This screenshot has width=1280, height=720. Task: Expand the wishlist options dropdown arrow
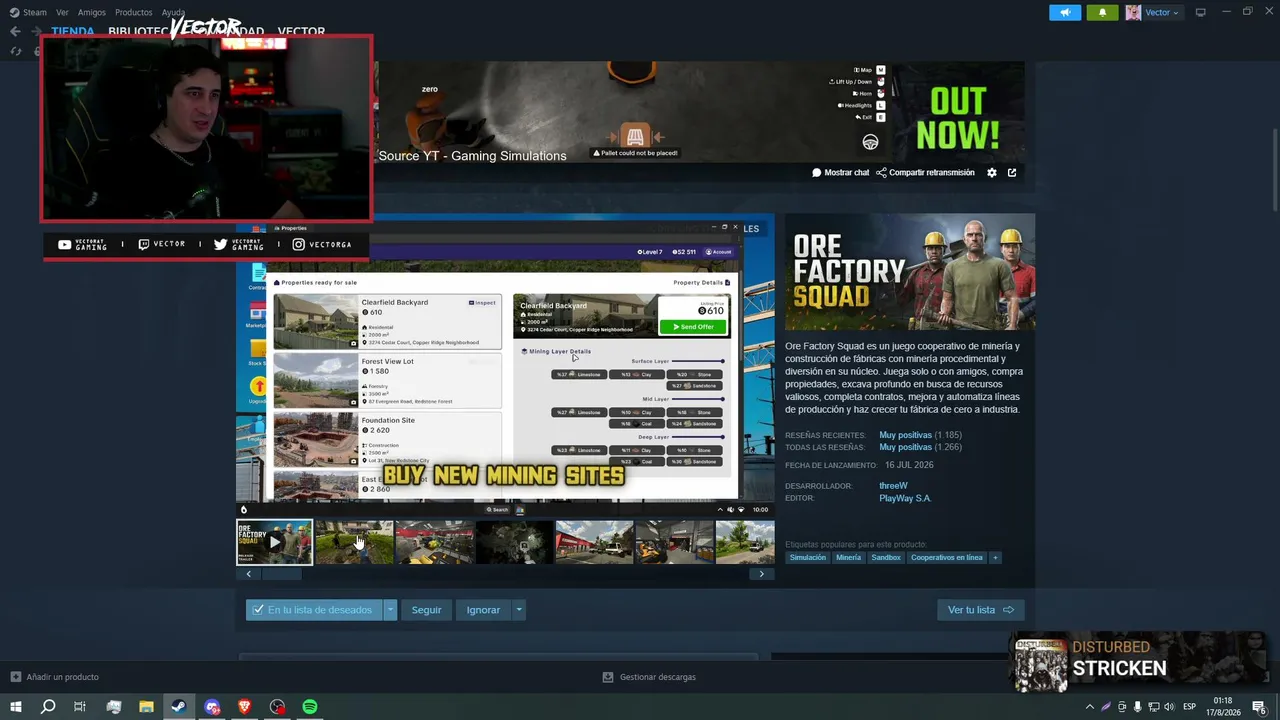[390, 610]
